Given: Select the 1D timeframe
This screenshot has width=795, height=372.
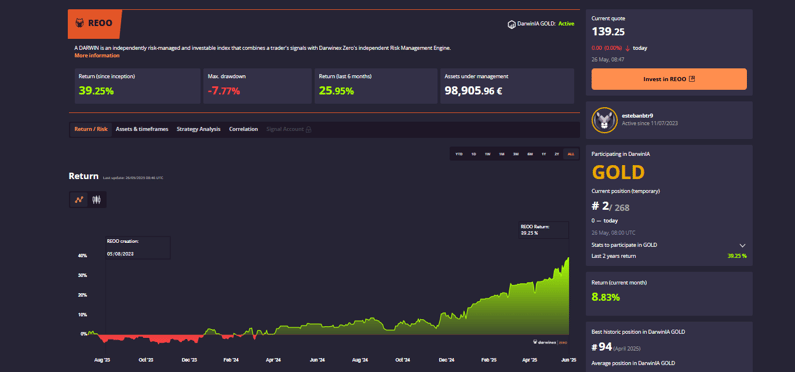Looking at the screenshot, I should (474, 154).
